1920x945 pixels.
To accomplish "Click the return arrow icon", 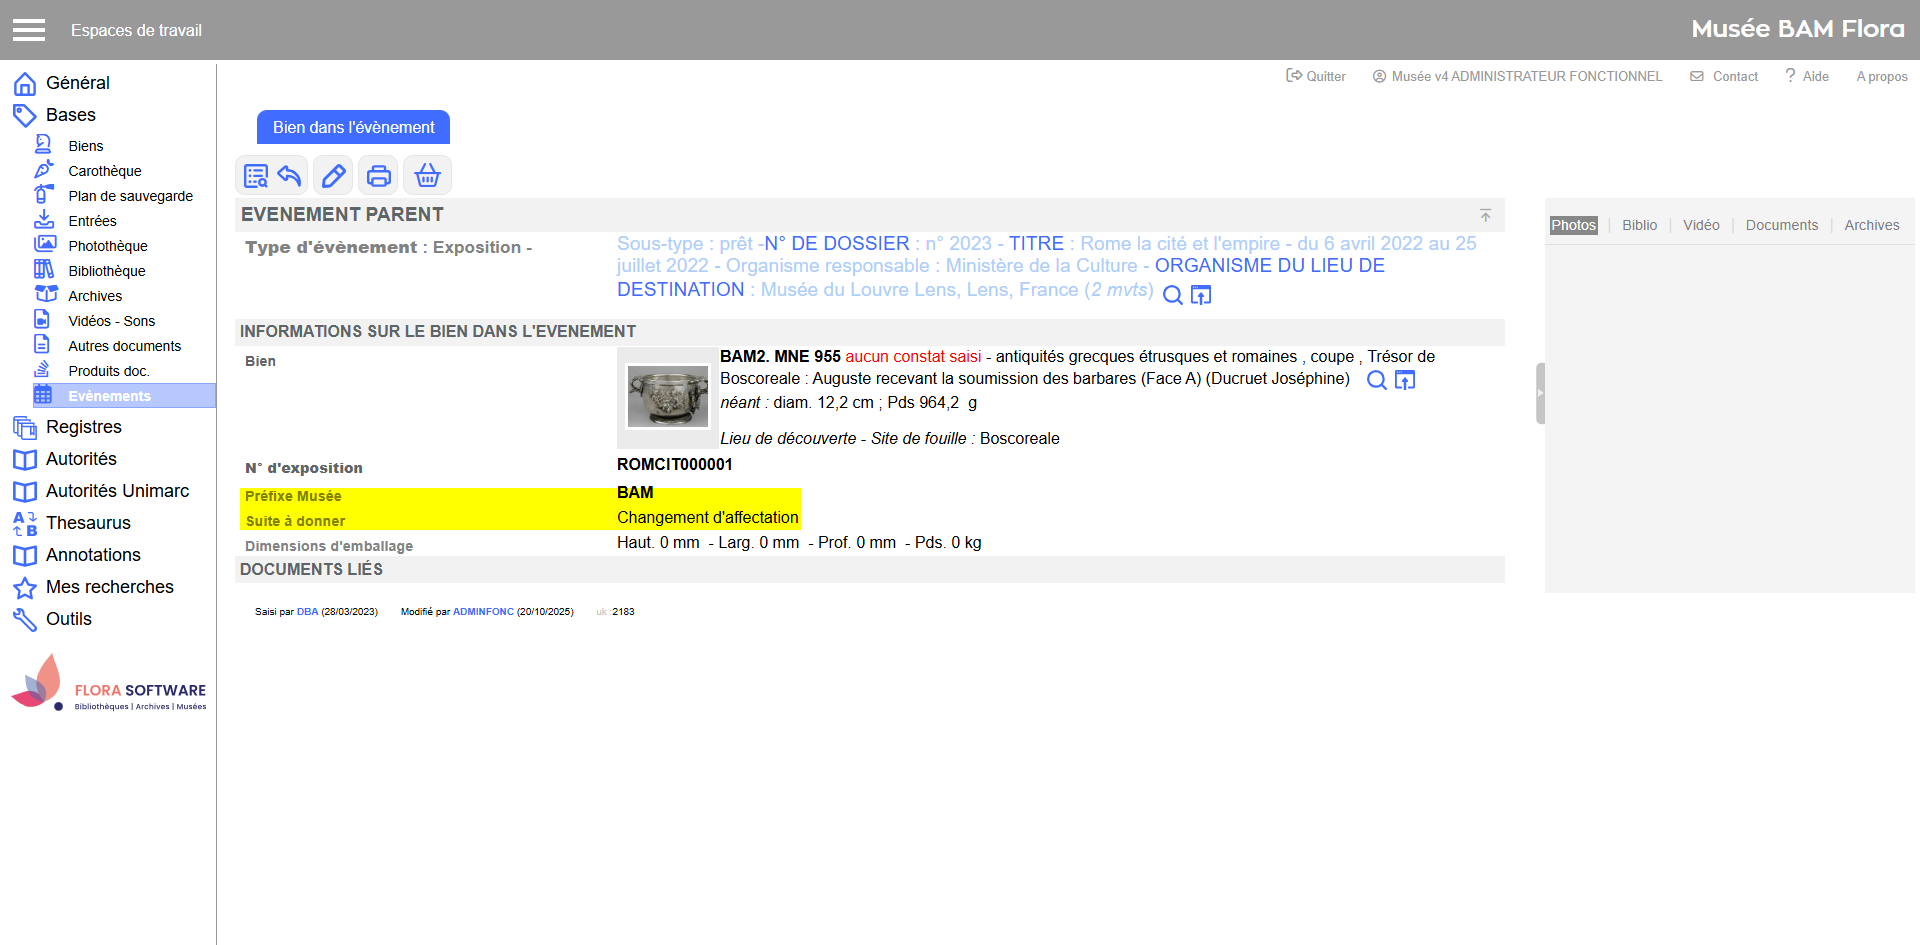I will (290, 176).
